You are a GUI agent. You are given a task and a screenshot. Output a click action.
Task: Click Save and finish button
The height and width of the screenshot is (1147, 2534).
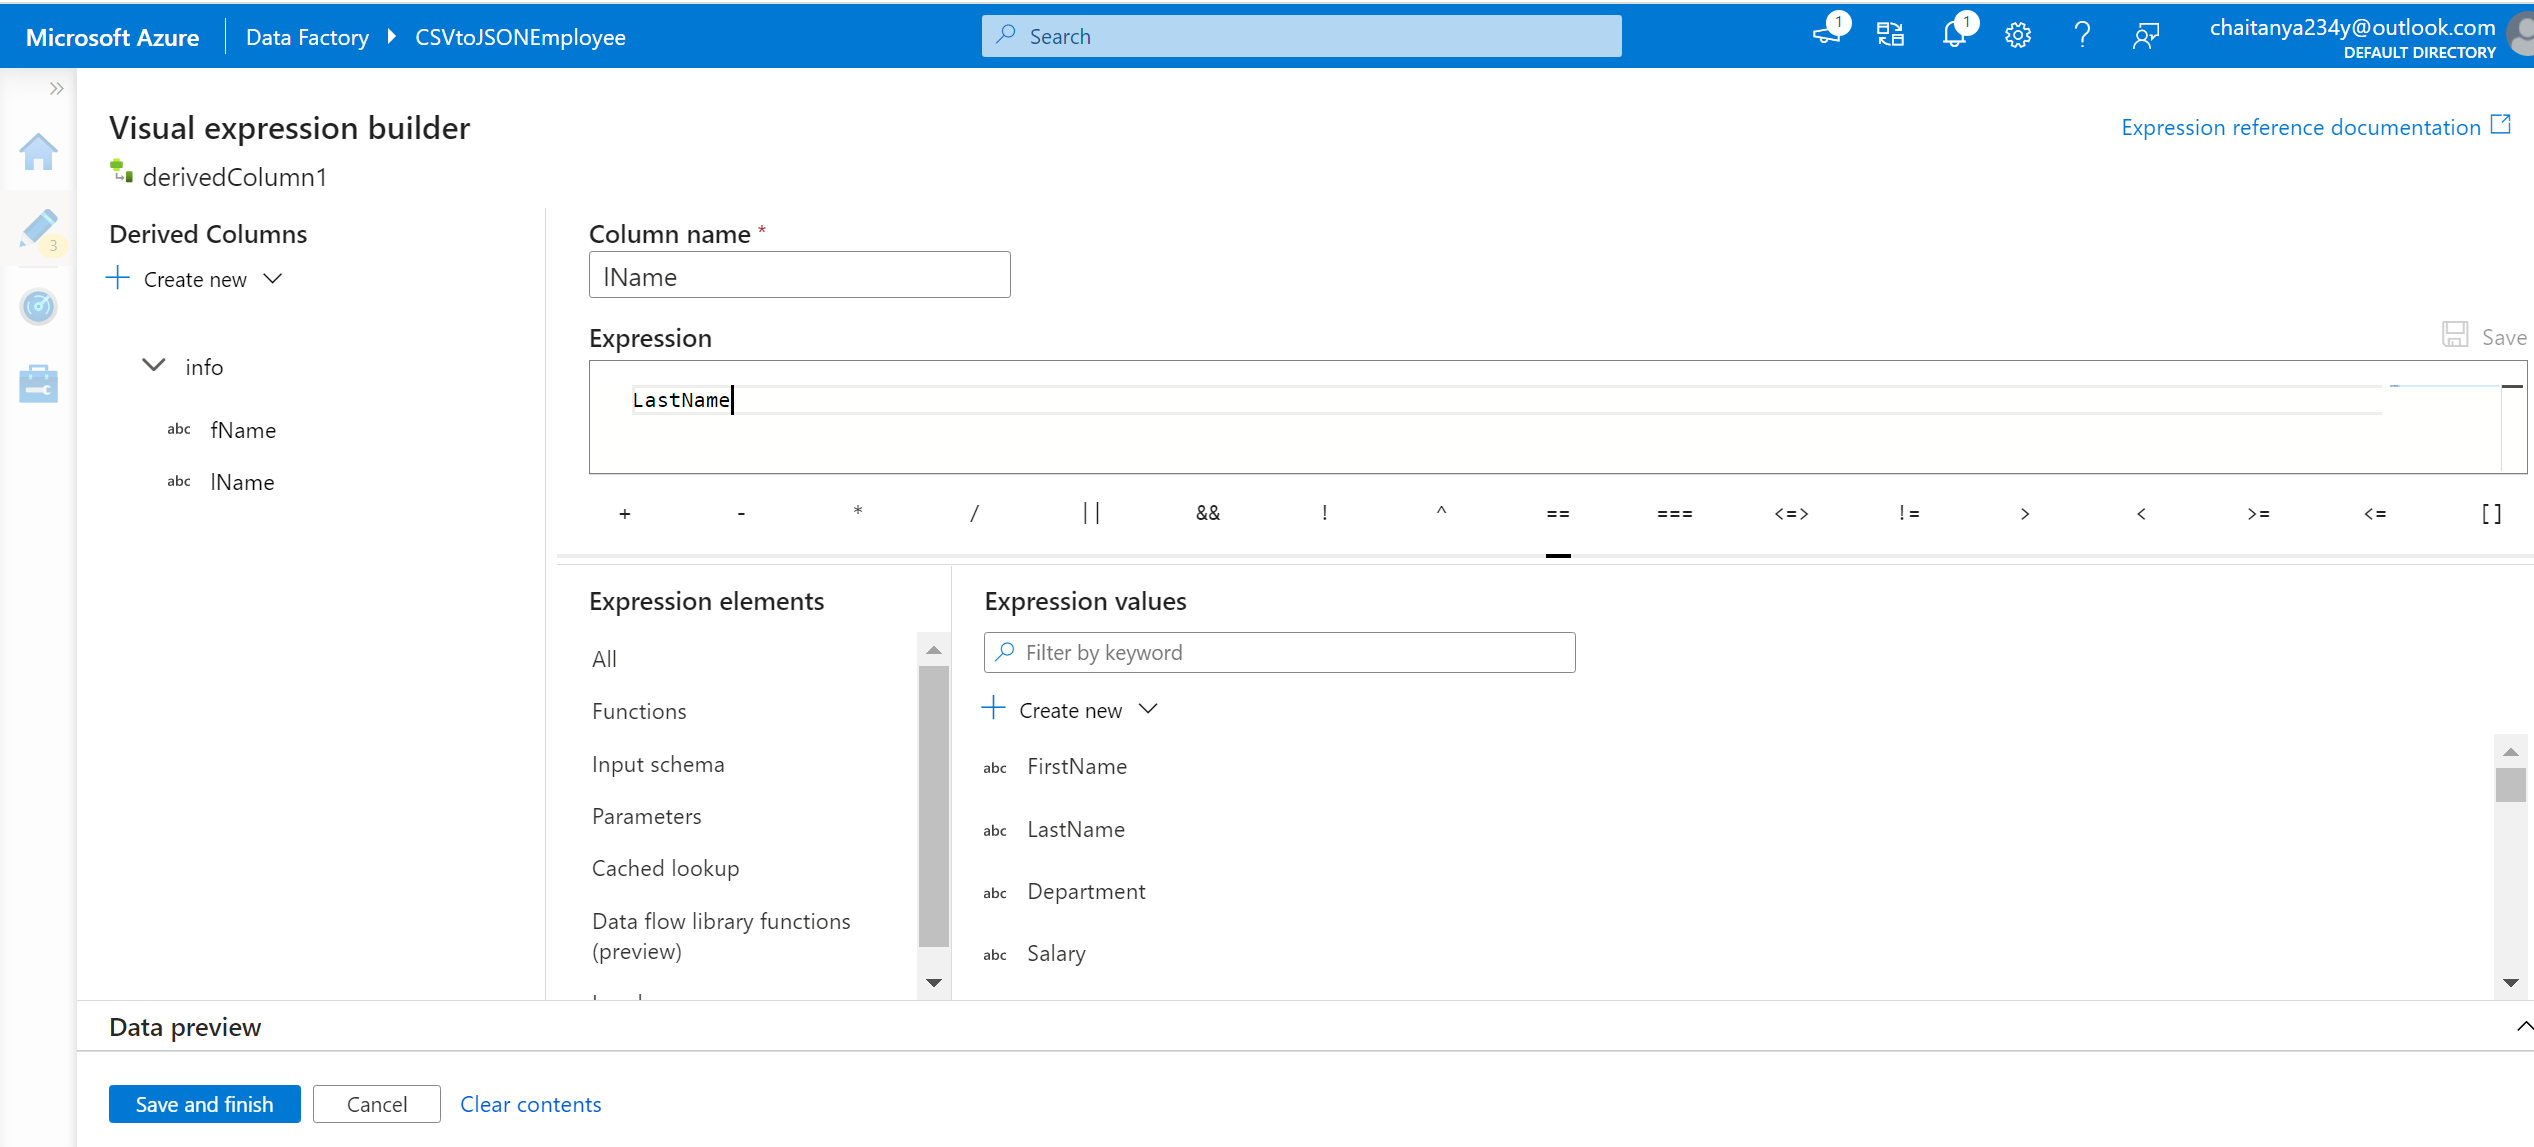pos(204,1104)
